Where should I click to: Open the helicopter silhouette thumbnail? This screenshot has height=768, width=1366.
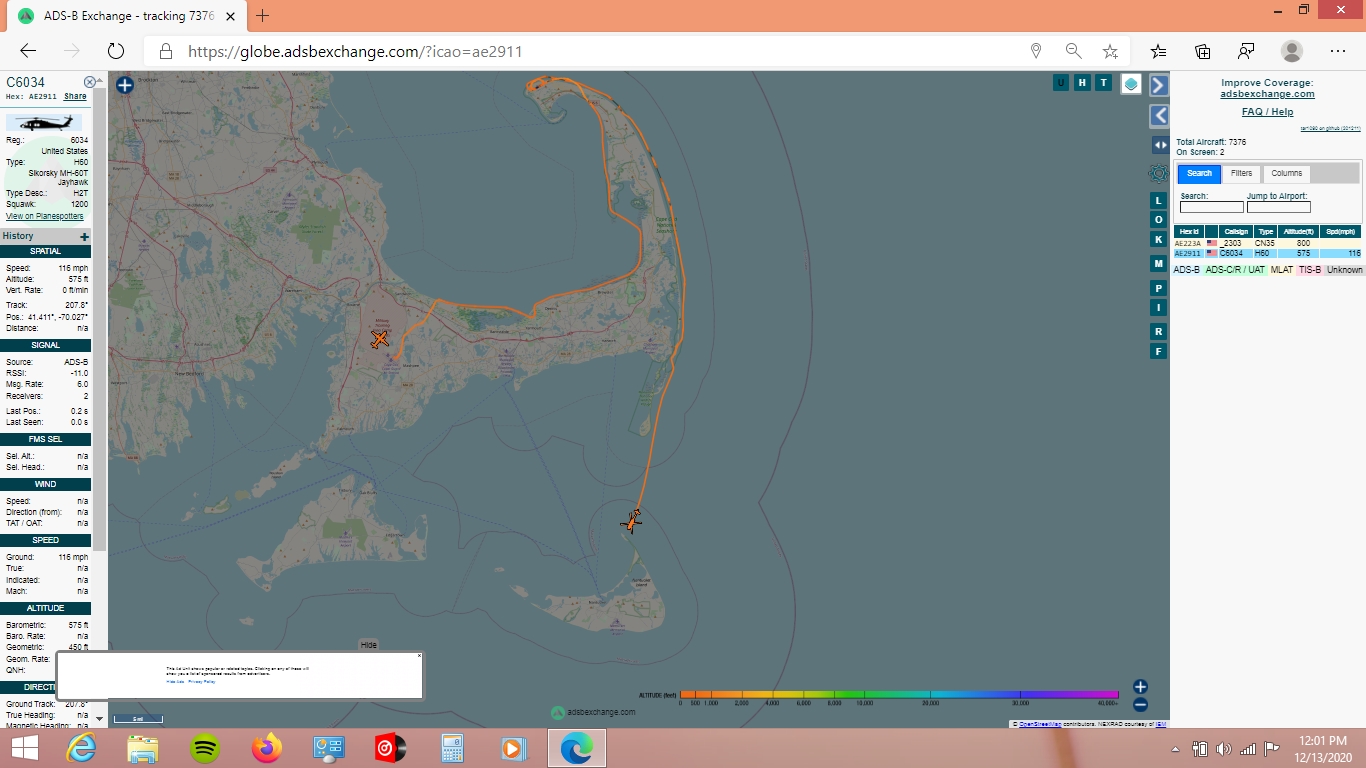click(x=46, y=124)
